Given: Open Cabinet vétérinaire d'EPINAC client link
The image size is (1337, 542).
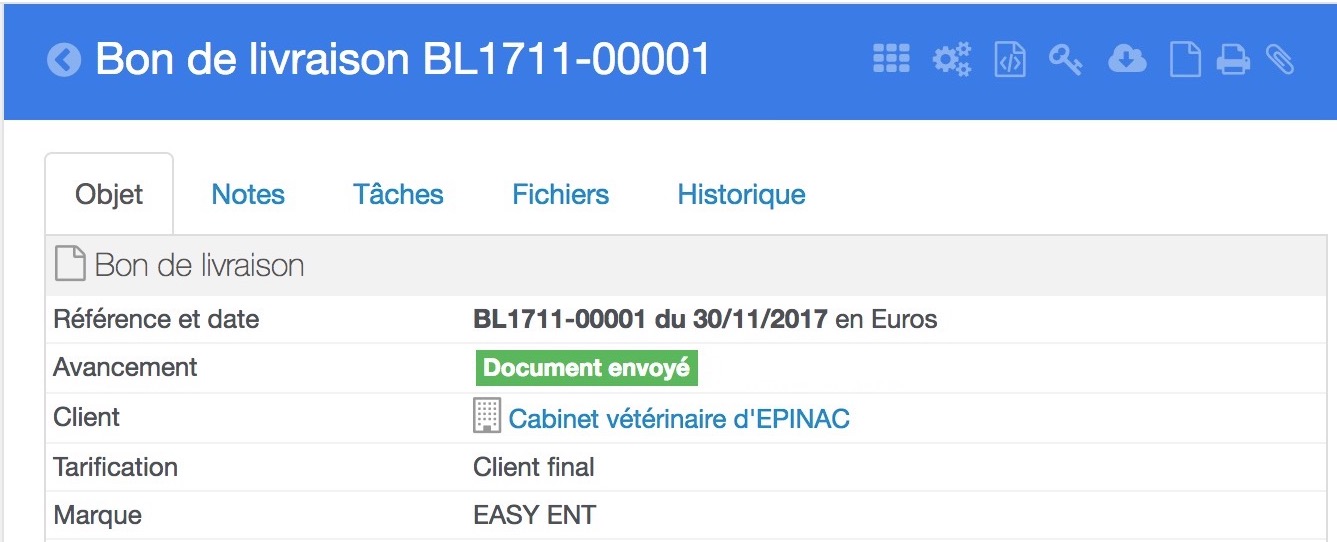Looking at the screenshot, I should click(x=679, y=418).
